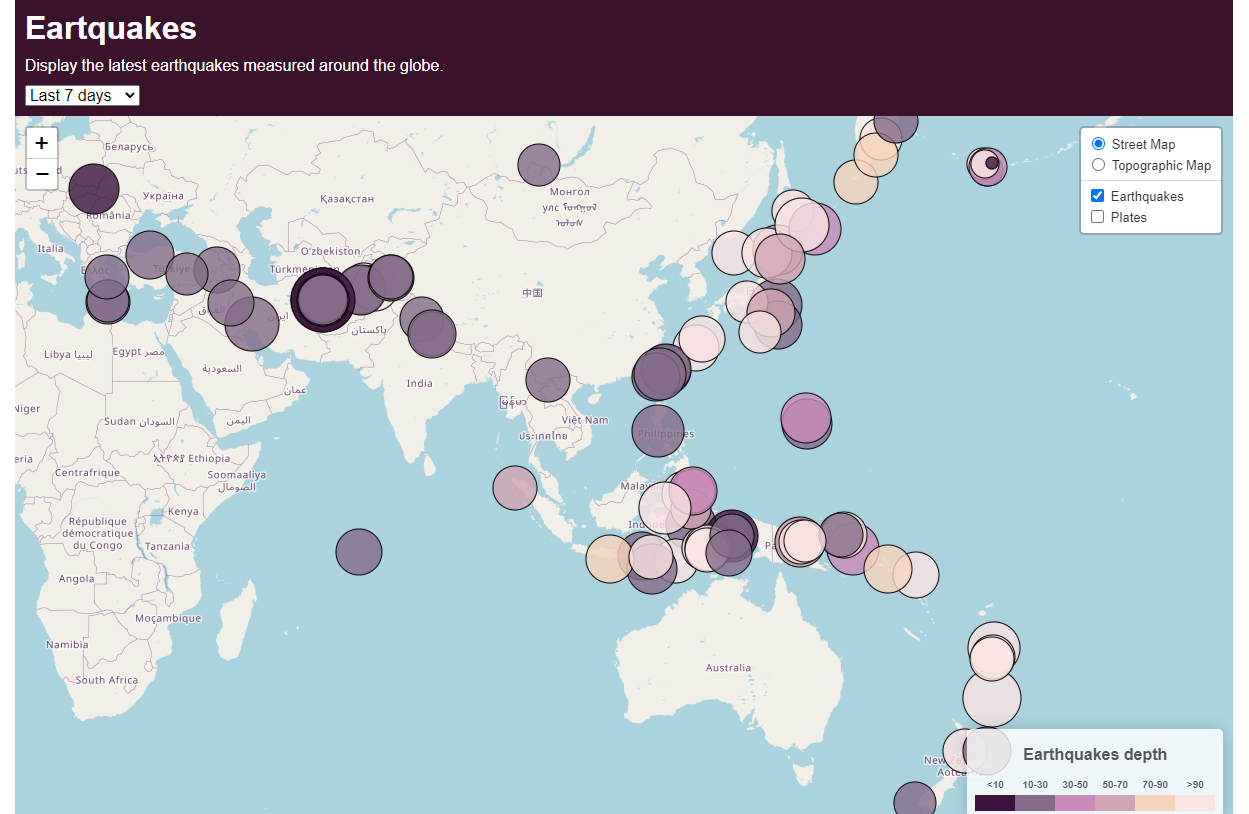Click the pink earthquake marker west of Sumatra
This screenshot has width=1249, height=814.
tap(514, 488)
